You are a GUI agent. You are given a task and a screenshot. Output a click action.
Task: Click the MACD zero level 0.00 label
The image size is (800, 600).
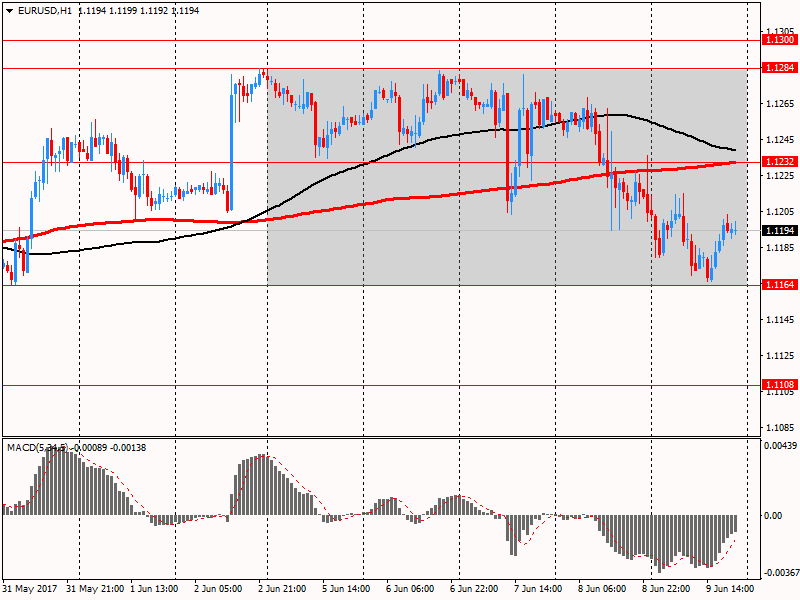click(773, 516)
